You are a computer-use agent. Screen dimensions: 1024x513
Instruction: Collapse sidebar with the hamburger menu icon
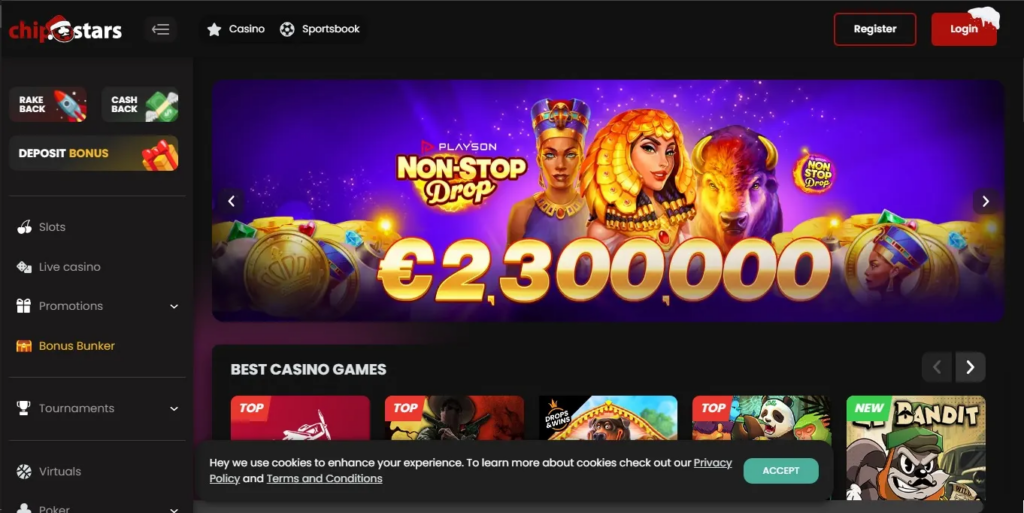pos(160,29)
